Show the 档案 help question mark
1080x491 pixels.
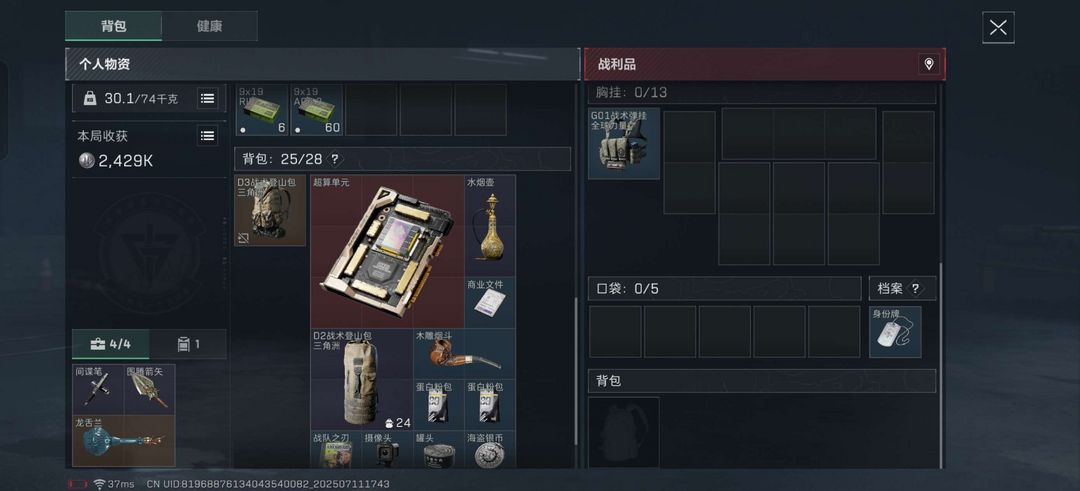(915, 289)
